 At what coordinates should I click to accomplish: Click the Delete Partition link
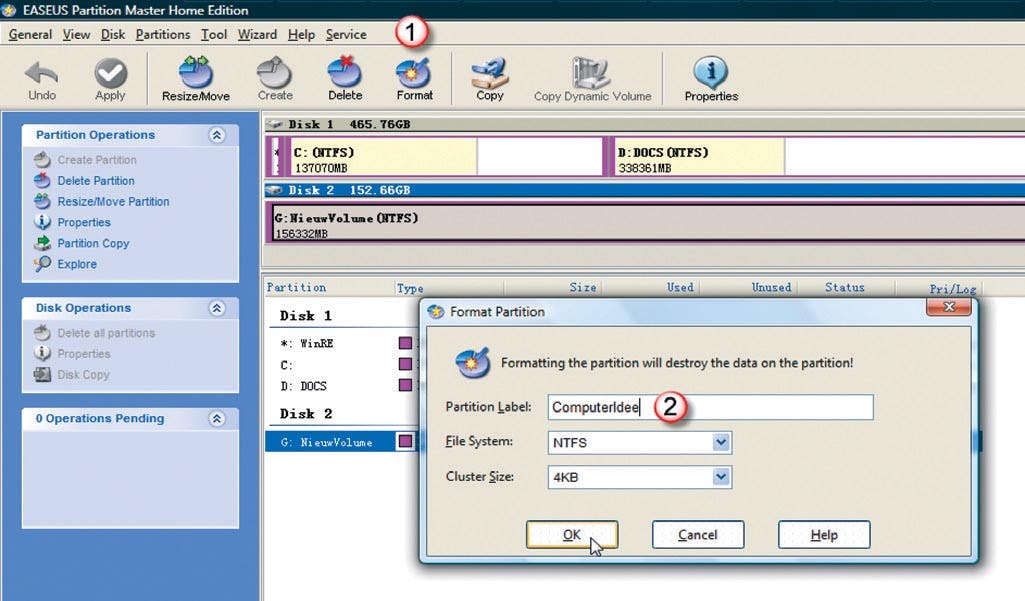point(96,180)
